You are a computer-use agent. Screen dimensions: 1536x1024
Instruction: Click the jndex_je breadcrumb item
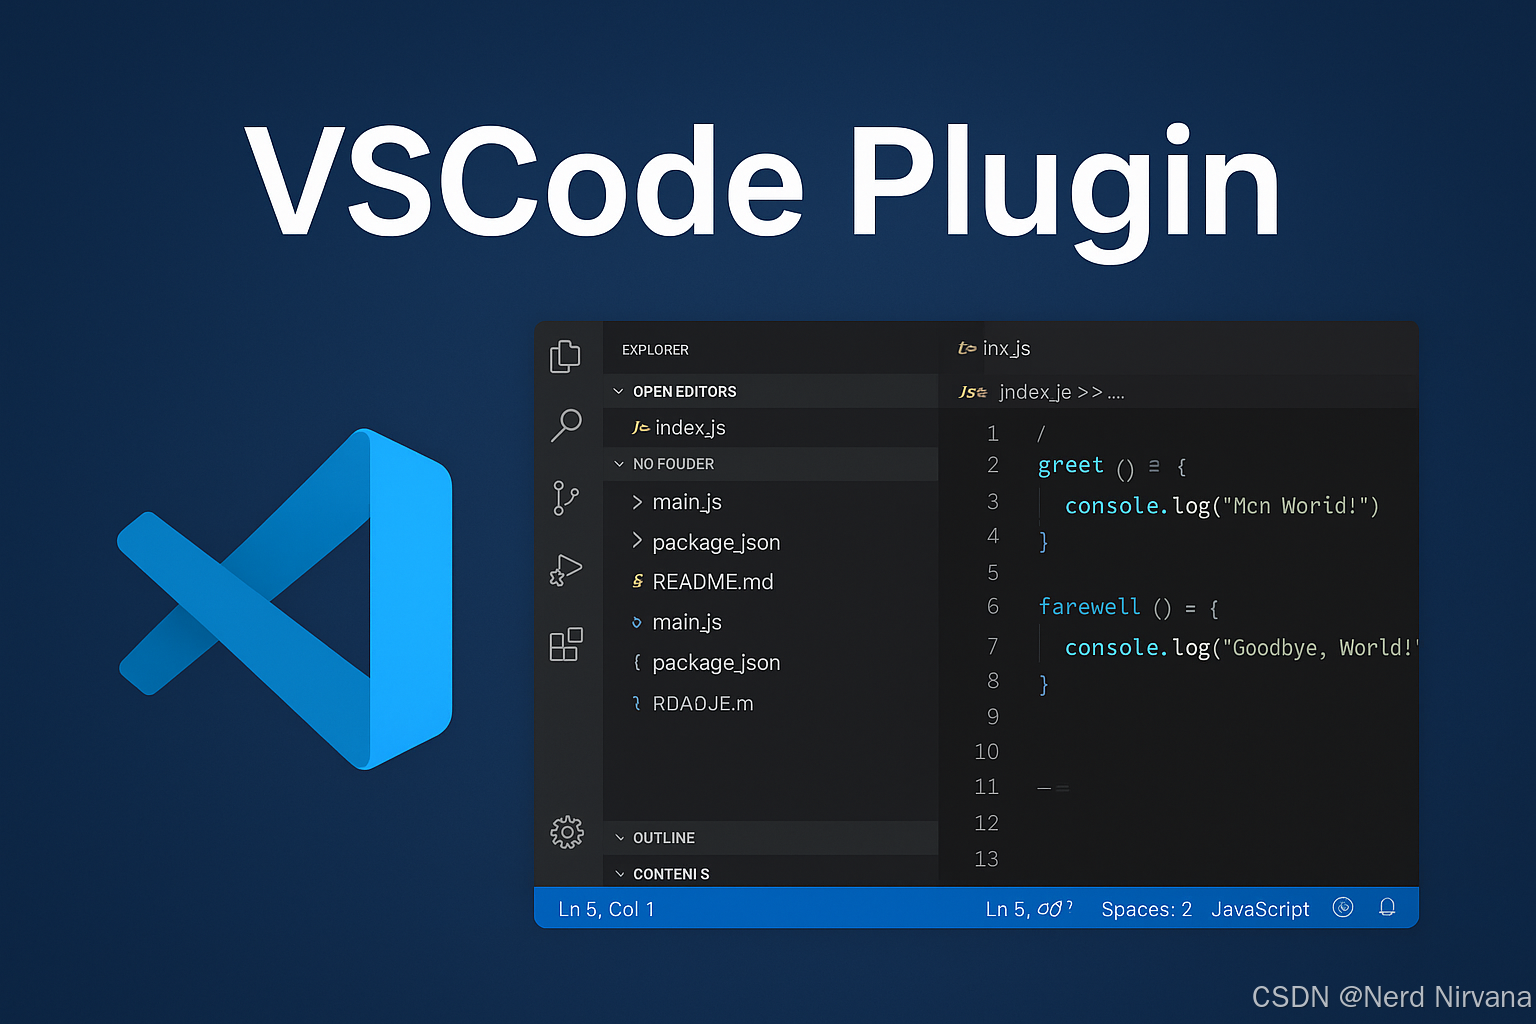[x=1035, y=392]
